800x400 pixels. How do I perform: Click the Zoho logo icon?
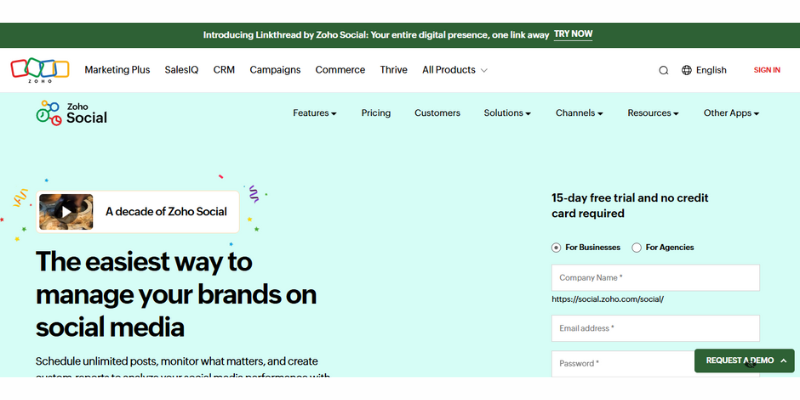[x=40, y=70]
